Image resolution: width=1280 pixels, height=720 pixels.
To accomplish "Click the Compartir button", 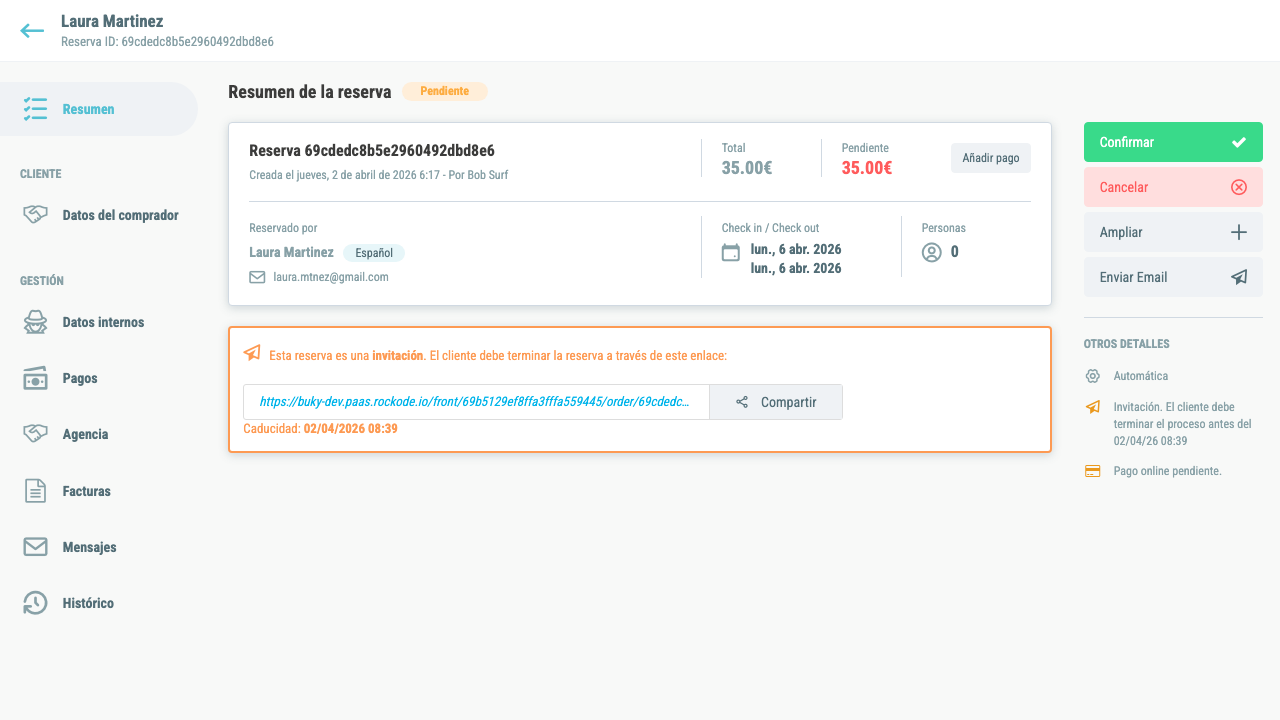I will 776,402.
